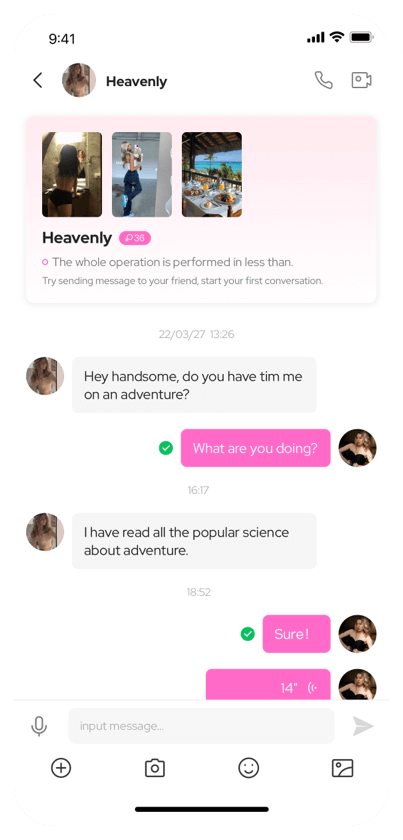Tap the green check beside "Sure!"
Viewport: 403px width, 840px height.
pos(247,634)
